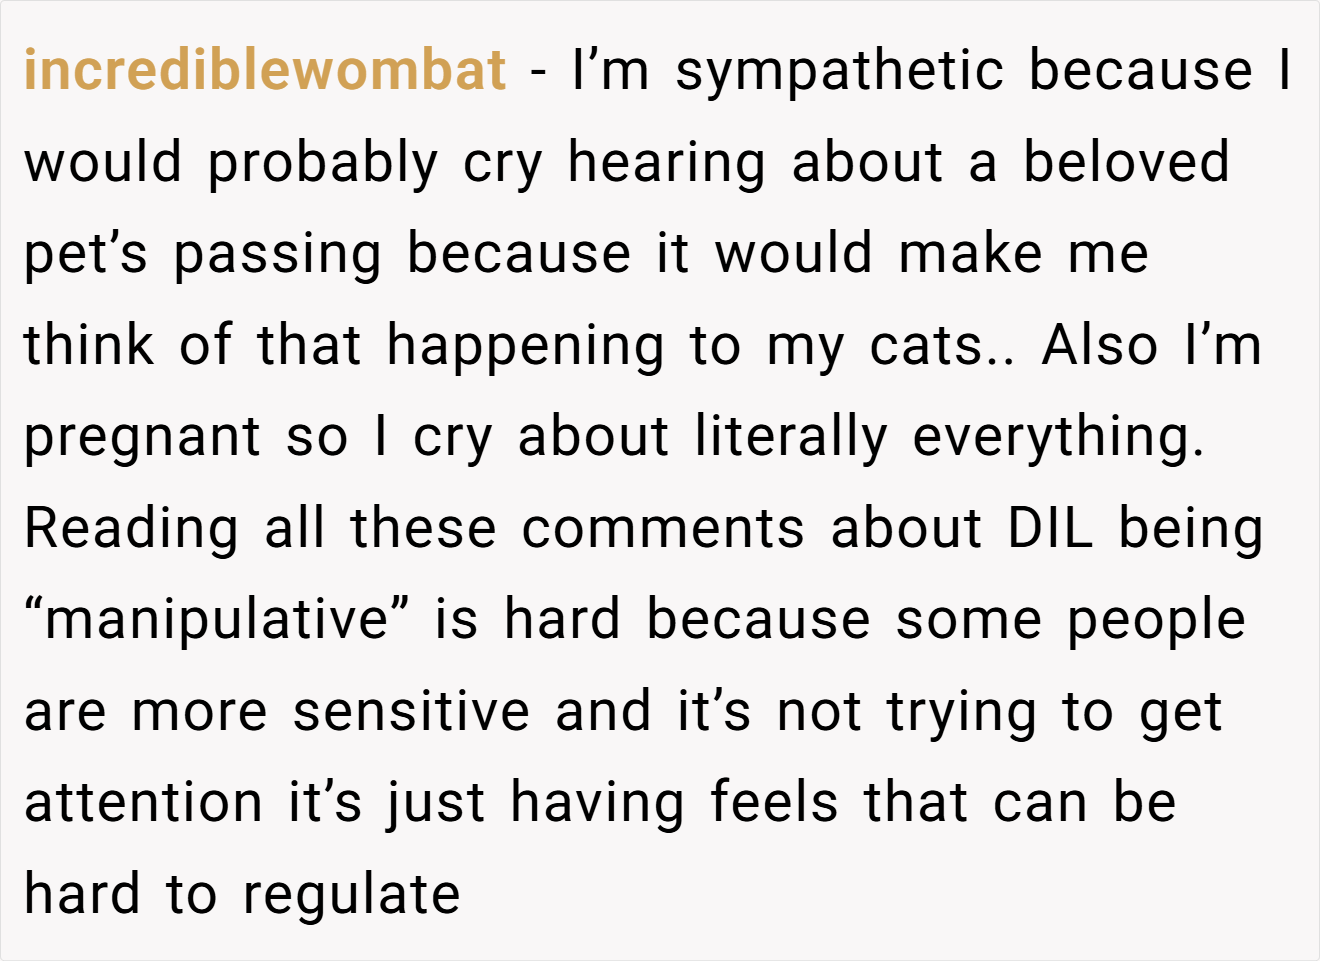
Task: Click the word "sensitive" in the comment
Action: click(x=411, y=712)
